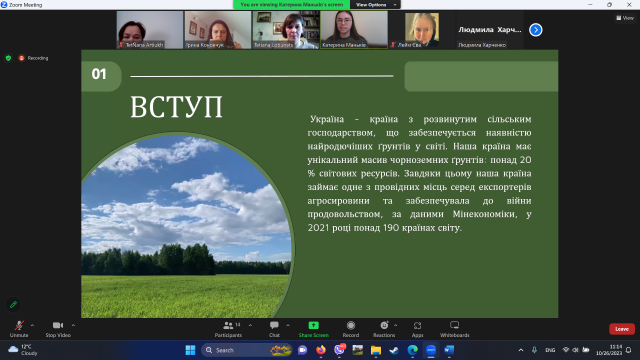Screen dimensions: 640x360
Task: Open the notifications bell
Action: (x=629, y=350)
